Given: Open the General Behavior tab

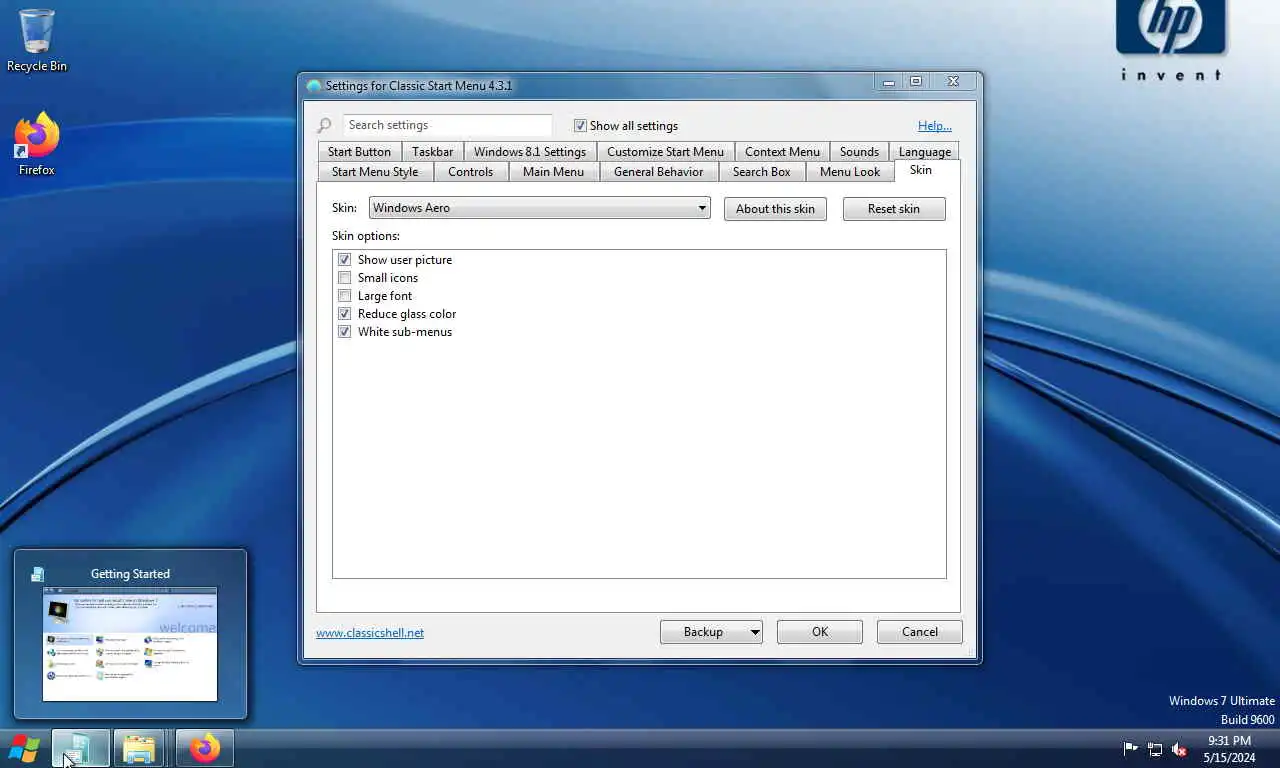Looking at the screenshot, I should tap(658, 172).
